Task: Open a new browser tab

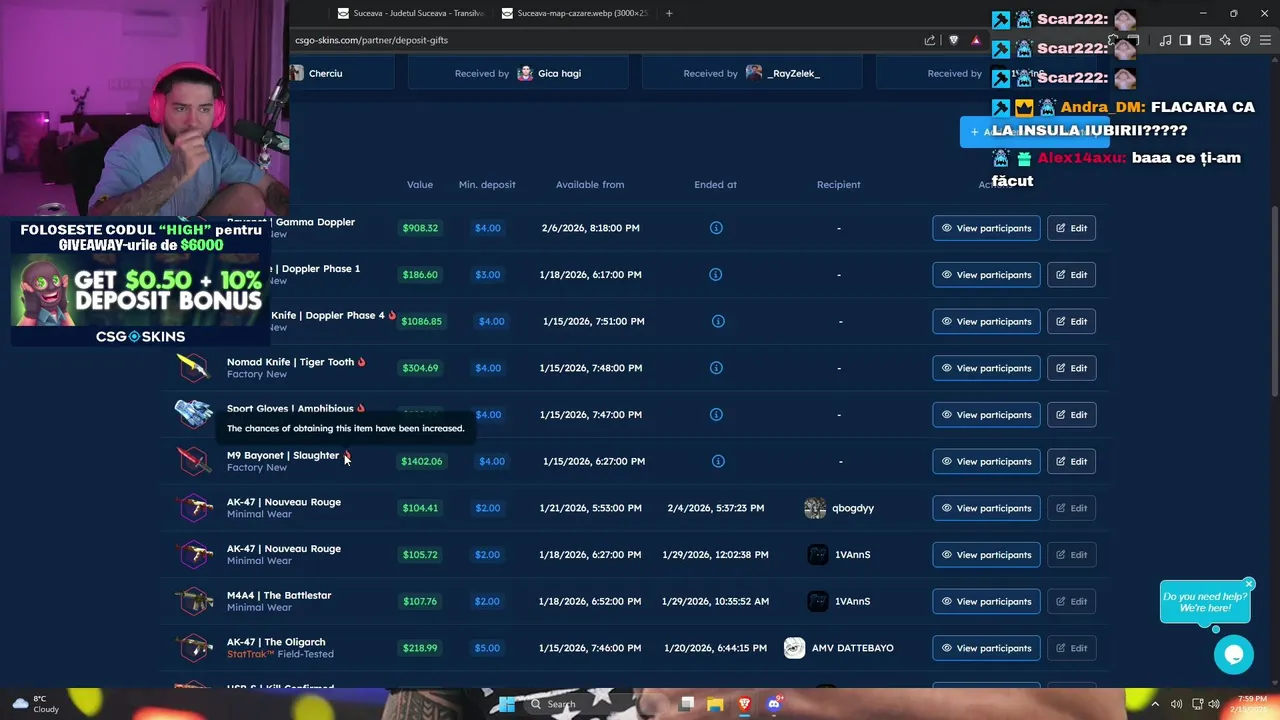Action: [x=669, y=13]
